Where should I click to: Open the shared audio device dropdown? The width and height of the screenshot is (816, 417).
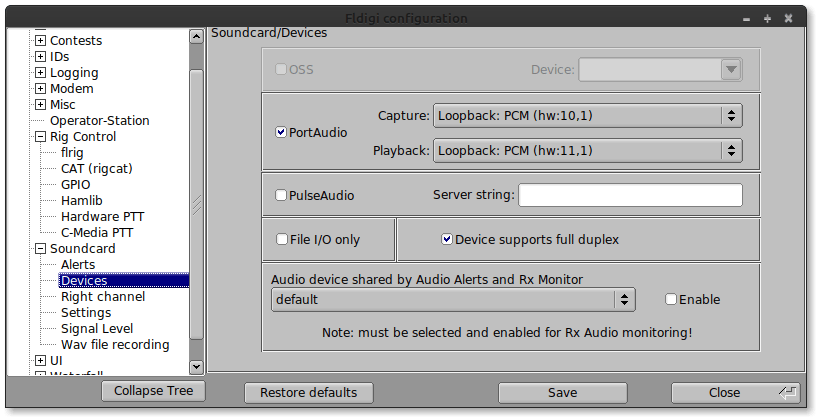pos(453,299)
